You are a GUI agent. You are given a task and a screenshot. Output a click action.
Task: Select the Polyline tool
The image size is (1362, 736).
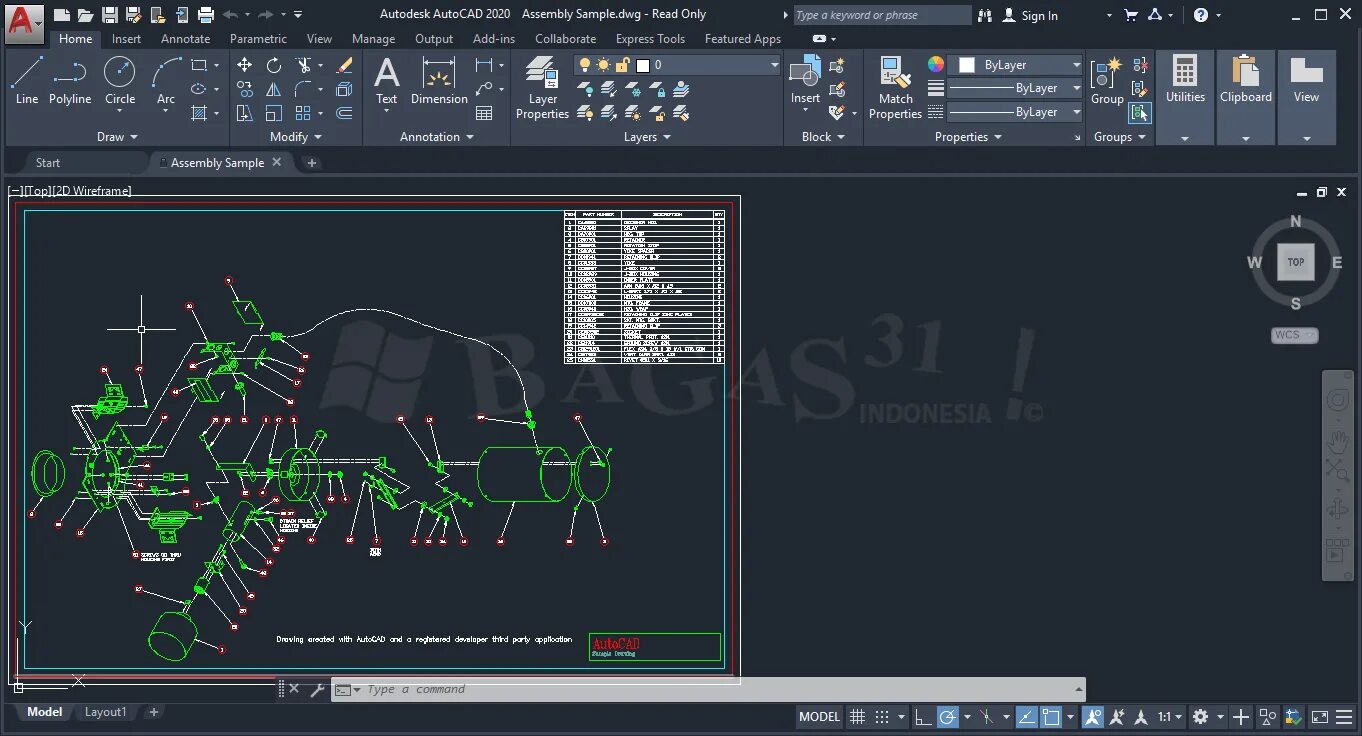[x=70, y=81]
